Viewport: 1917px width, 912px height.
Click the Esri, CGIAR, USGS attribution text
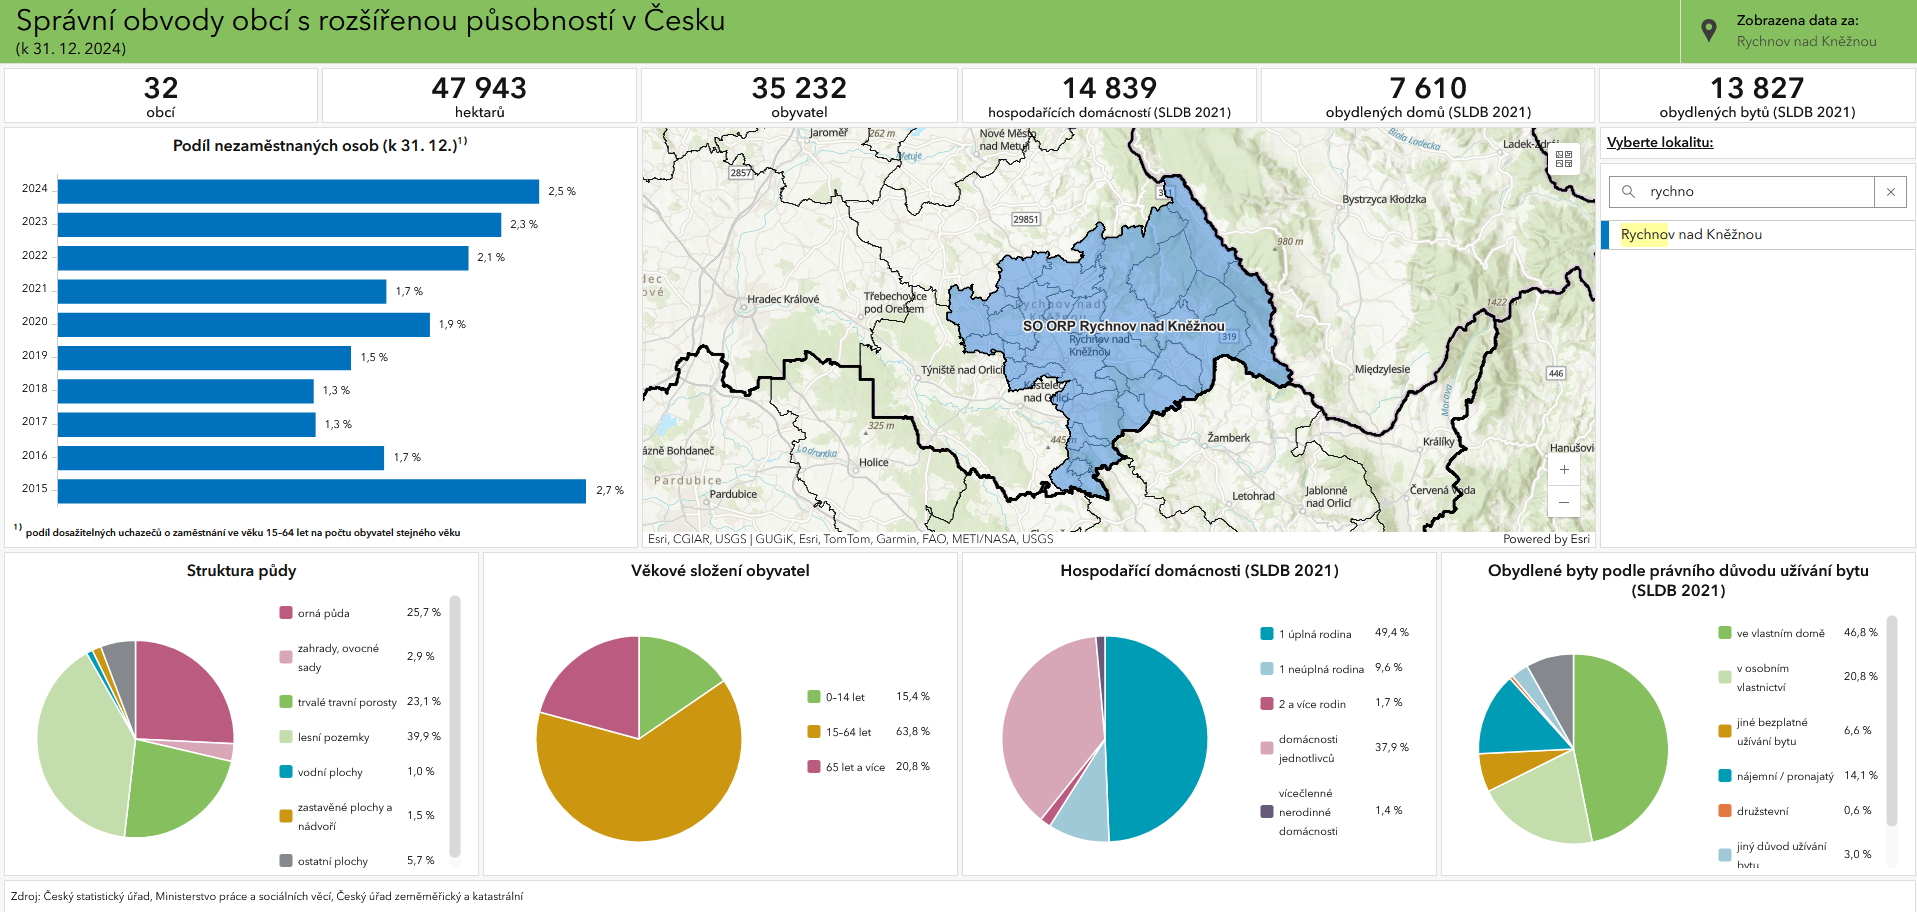pos(850,539)
